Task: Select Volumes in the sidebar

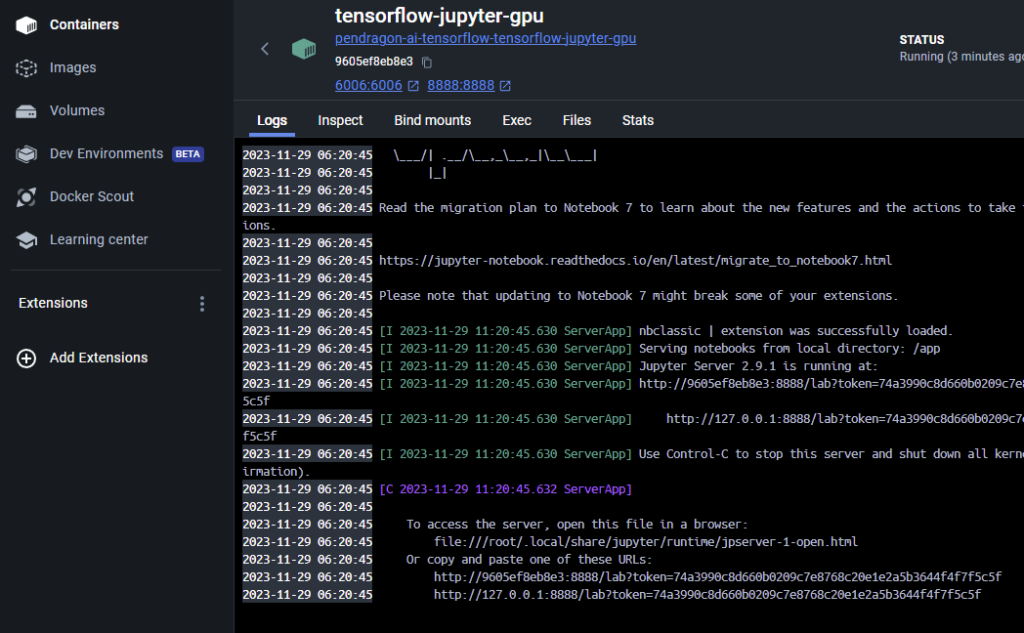Action: pos(77,111)
